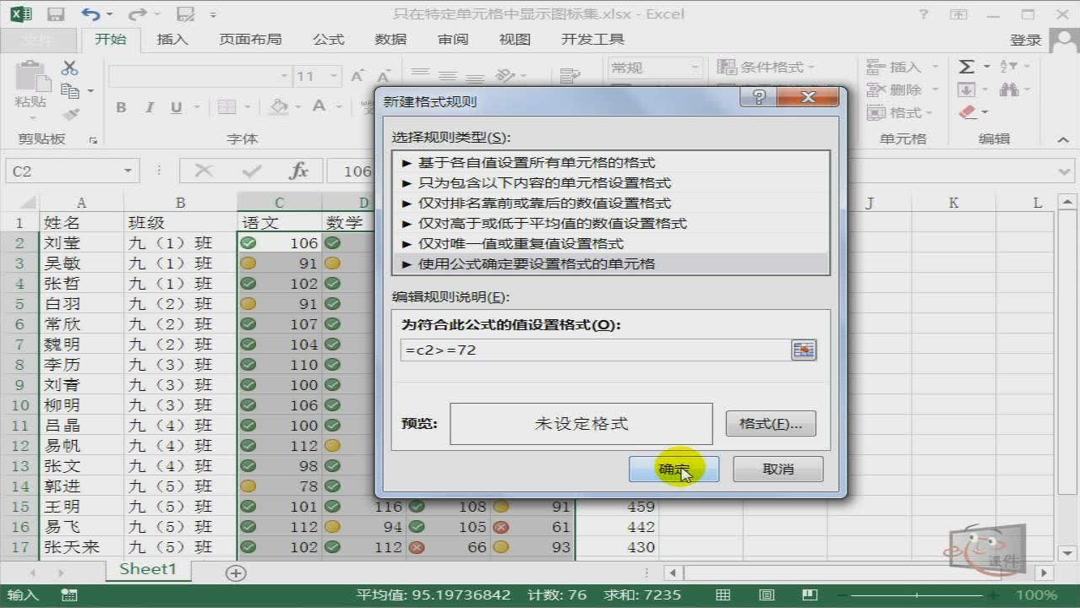Open the Clear (eraser) tool

click(966, 111)
